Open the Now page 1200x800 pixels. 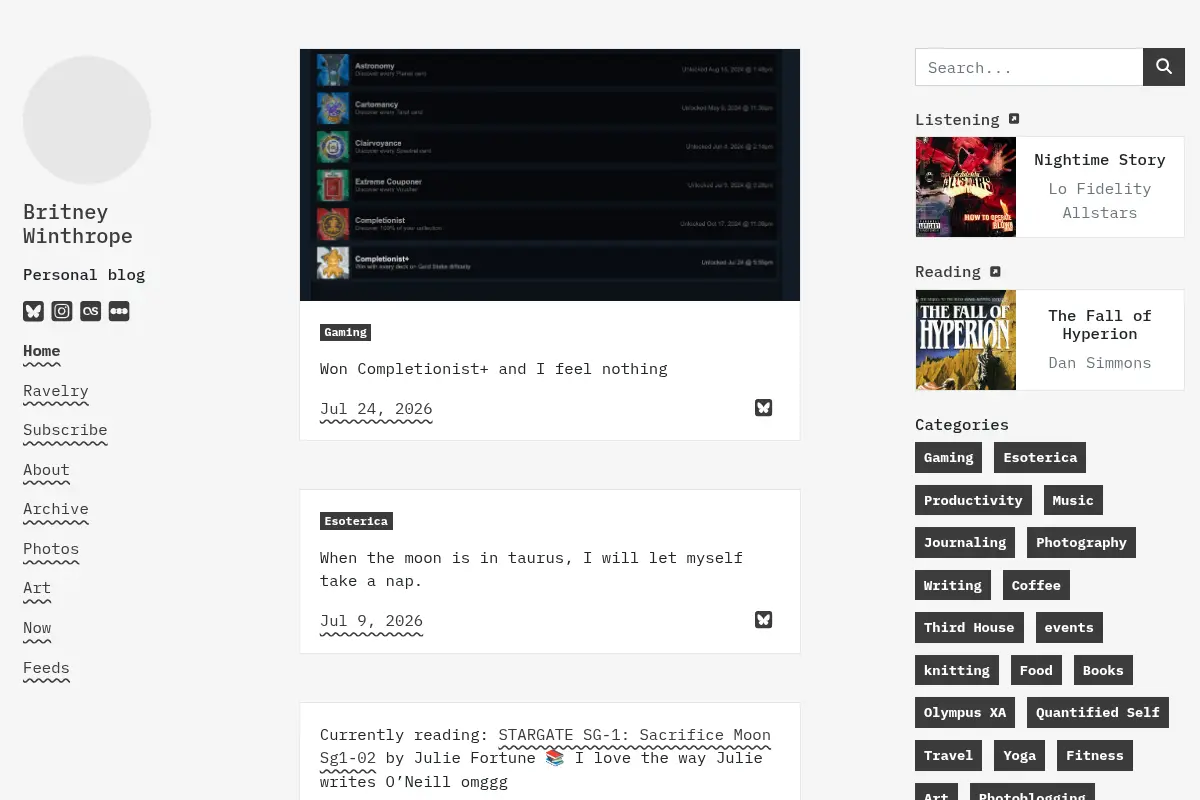click(37, 628)
